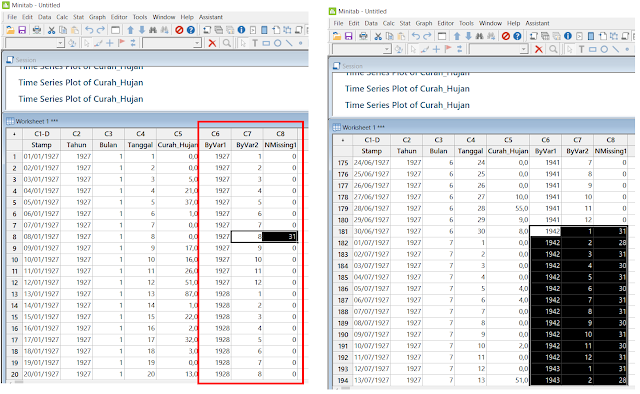Open File menu in left window
Screen dimensions: 640x394
click(12, 17)
